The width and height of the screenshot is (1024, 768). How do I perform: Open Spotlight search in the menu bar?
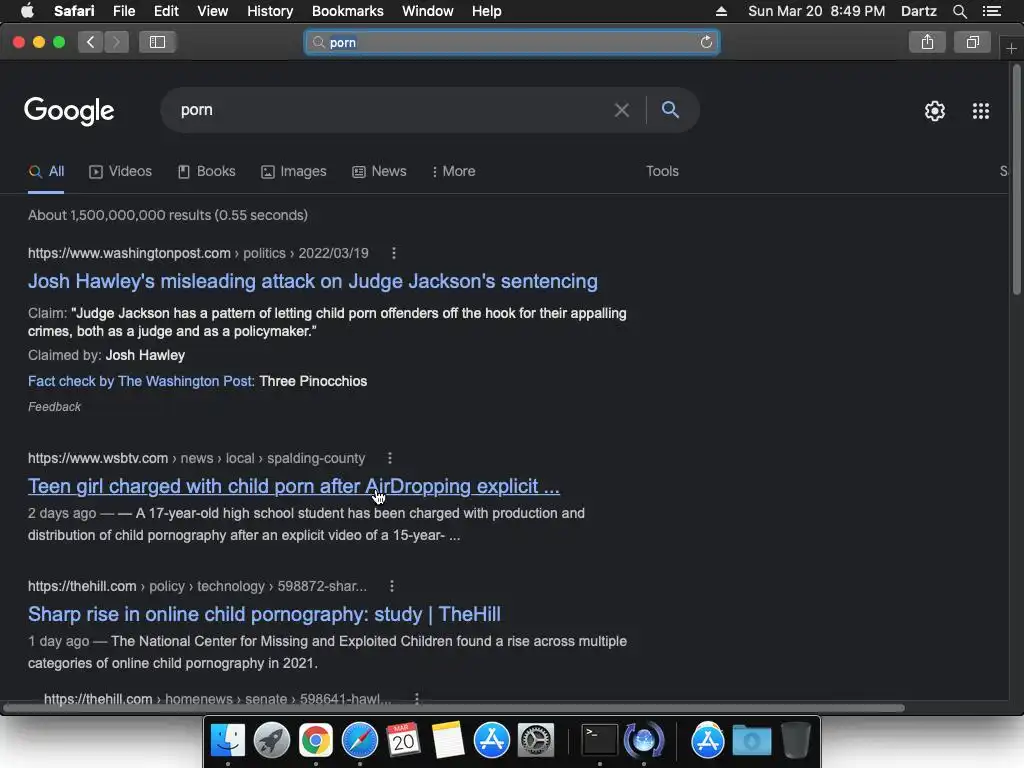(960, 11)
